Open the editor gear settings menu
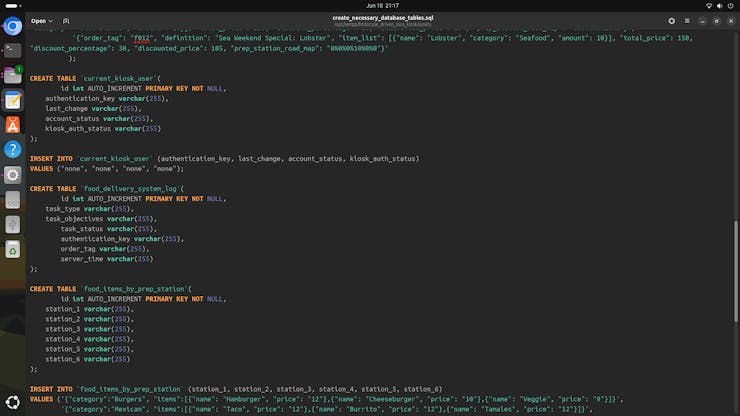The height and width of the screenshot is (416, 740). click(x=671, y=20)
